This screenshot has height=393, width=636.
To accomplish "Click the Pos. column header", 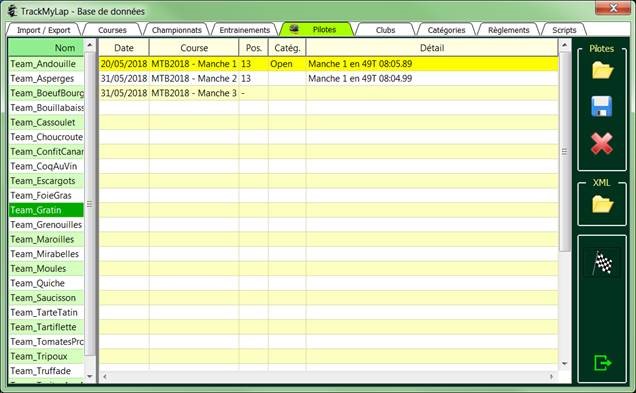I will pyautogui.click(x=254, y=48).
